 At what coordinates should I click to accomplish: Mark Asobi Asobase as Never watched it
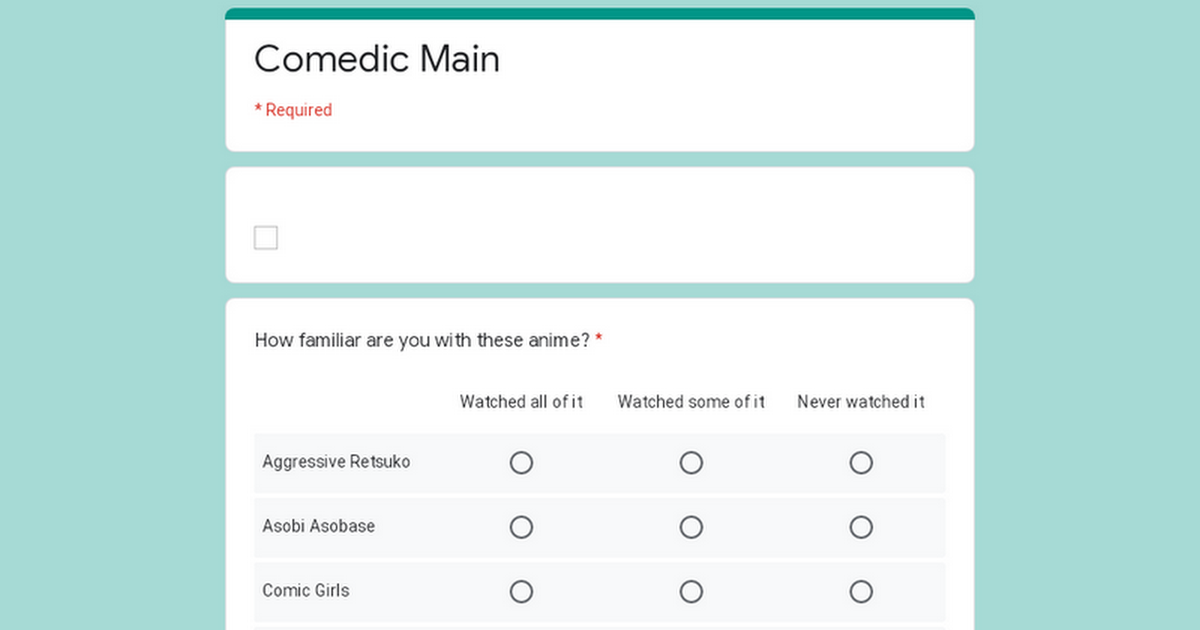861,527
